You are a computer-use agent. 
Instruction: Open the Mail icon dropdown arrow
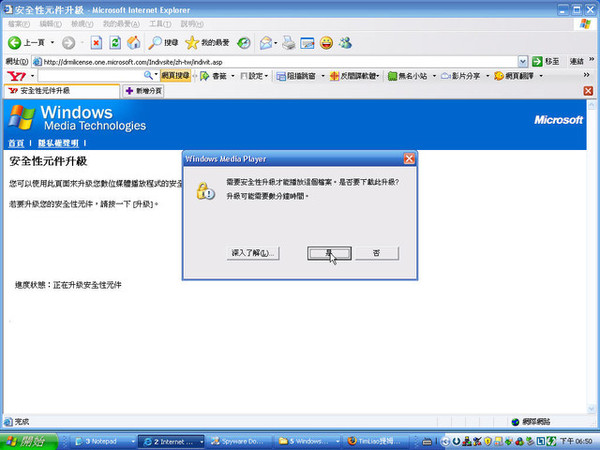click(x=276, y=43)
